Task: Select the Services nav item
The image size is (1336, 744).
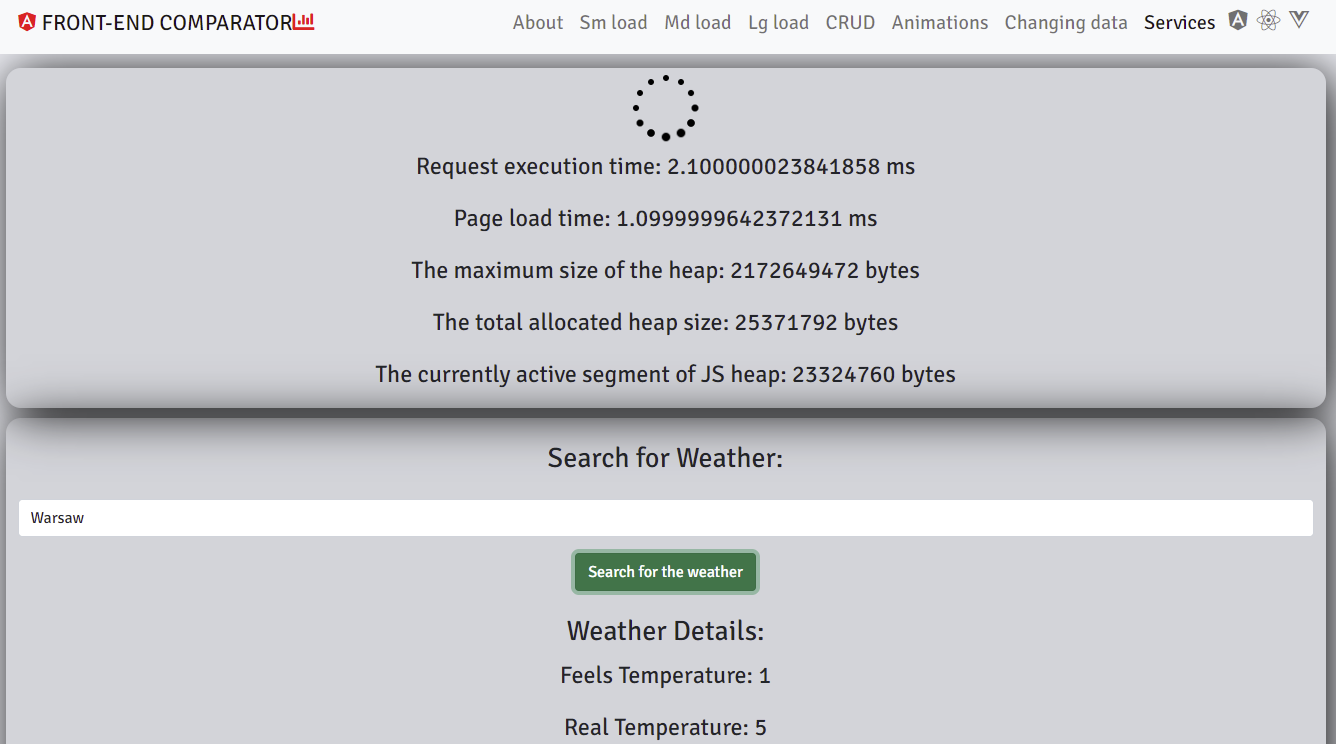Action: (x=1180, y=22)
